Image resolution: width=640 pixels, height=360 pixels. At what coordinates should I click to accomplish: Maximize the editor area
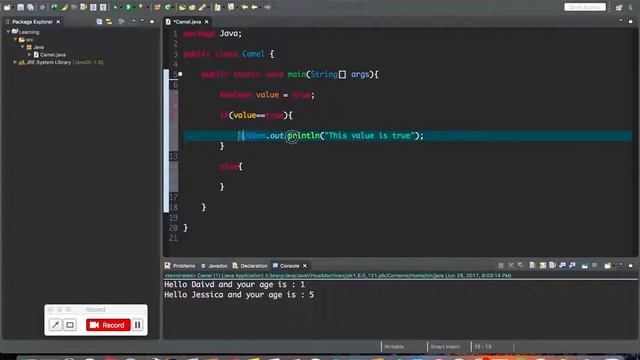point(631,20)
